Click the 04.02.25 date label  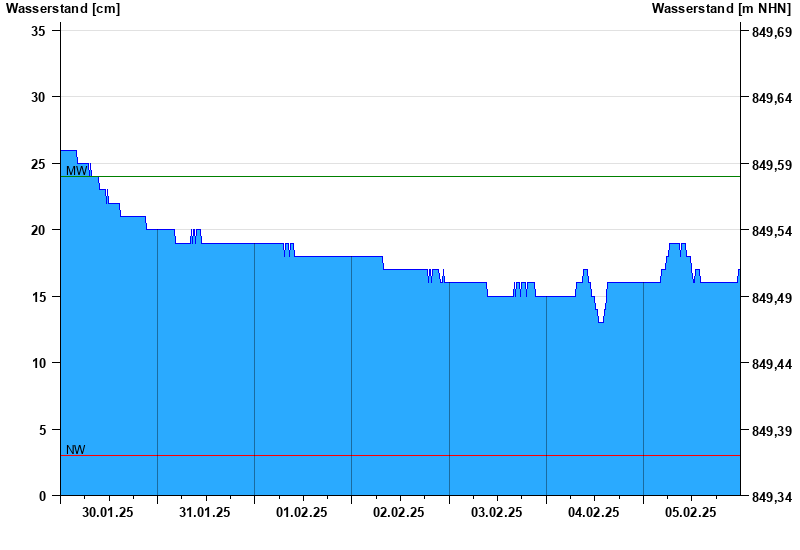(593, 512)
